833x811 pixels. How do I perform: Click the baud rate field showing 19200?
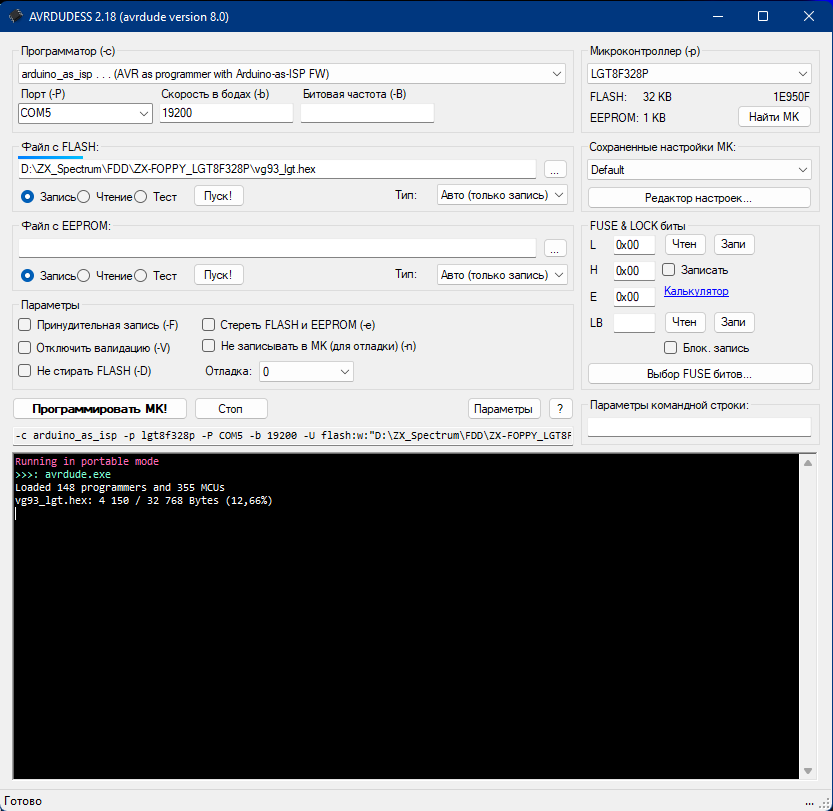[226, 113]
